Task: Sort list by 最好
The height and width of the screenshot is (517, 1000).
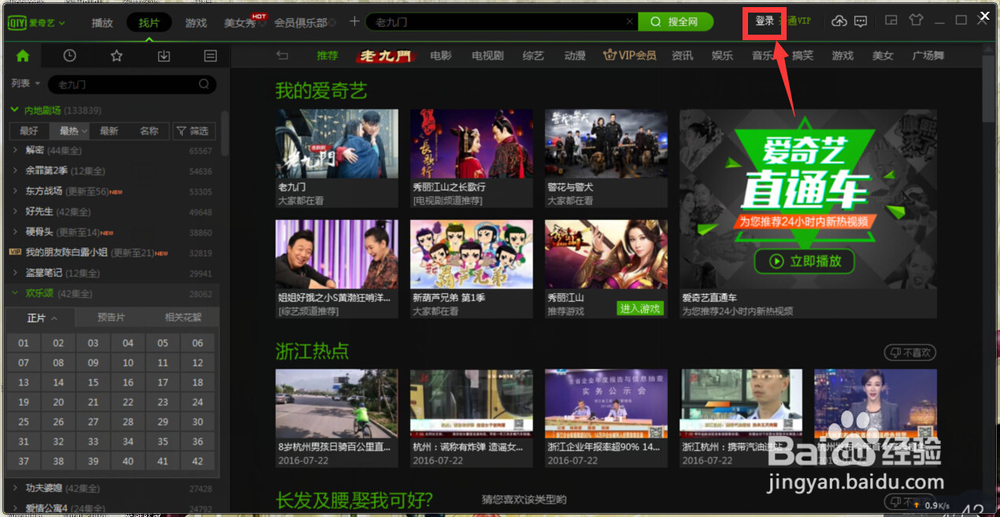Action: [29, 131]
